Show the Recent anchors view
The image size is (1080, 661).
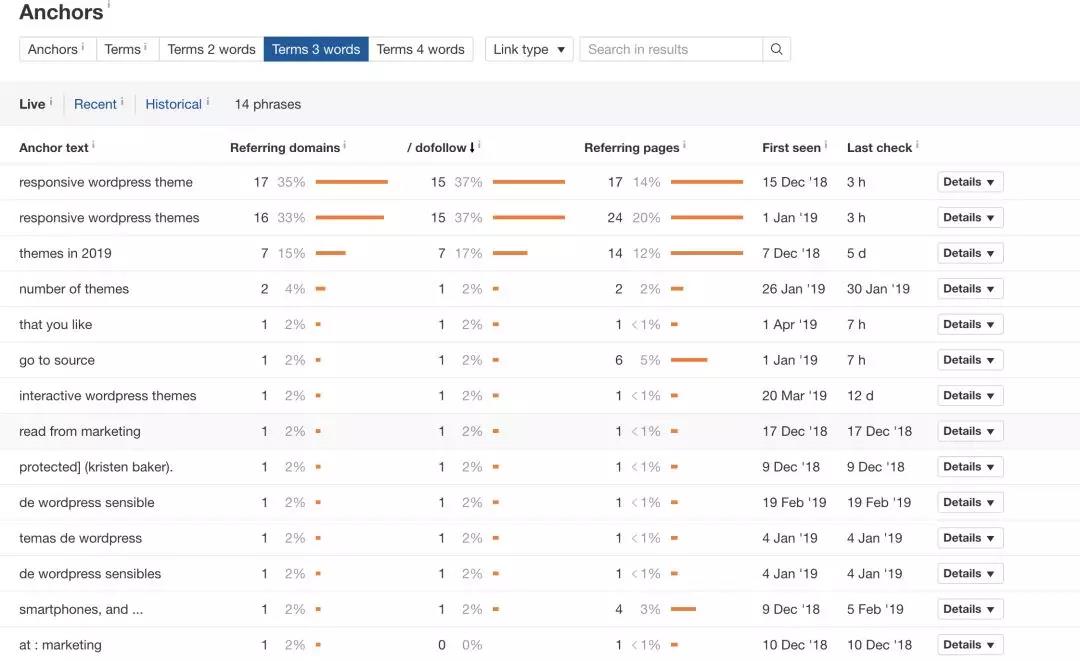pyautogui.click(x=96, y=104)
